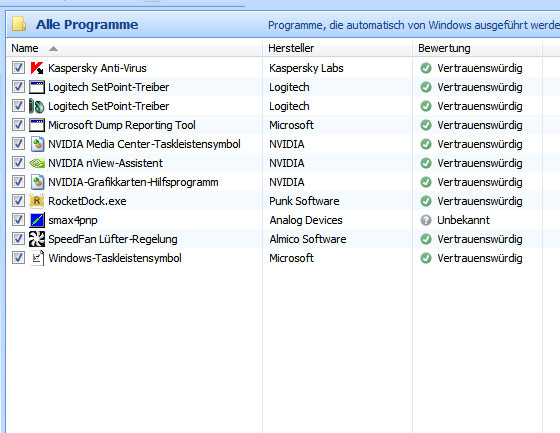Viewport: 560px width, 433px height.
Task: Click green trust checkmark for NVIDIA Media Center-Taskleistensymbol
Action: (426, 144)
